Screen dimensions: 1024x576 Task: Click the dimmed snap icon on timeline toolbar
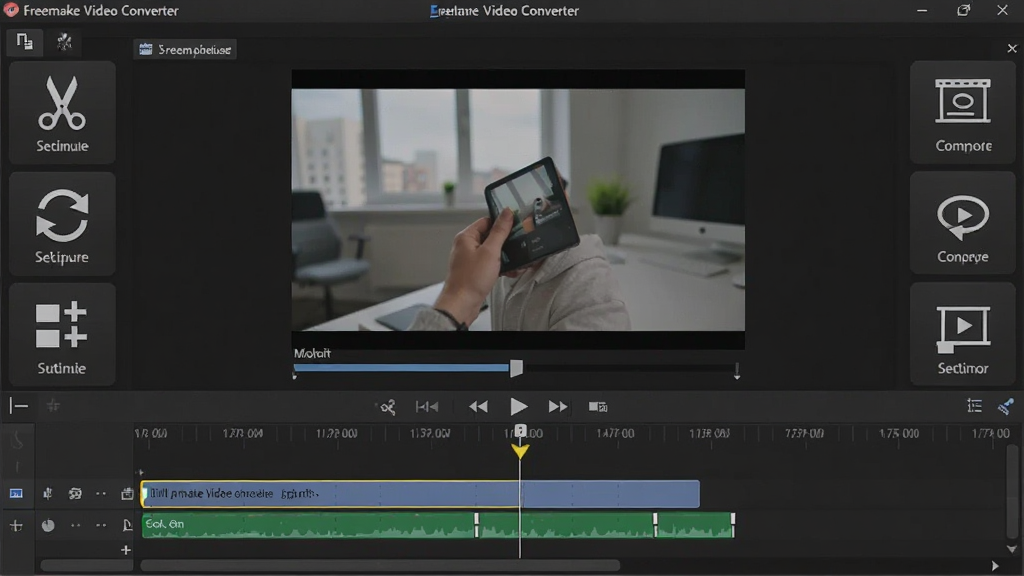(x=54, y=406)
